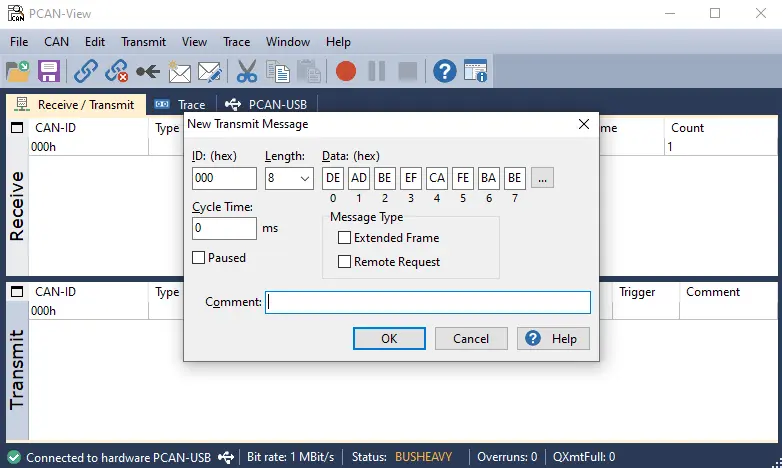Image resolution: width=782 pixels, height=468 pixels.
Task: Switch to the Trace tab
Action: [181, 104]
